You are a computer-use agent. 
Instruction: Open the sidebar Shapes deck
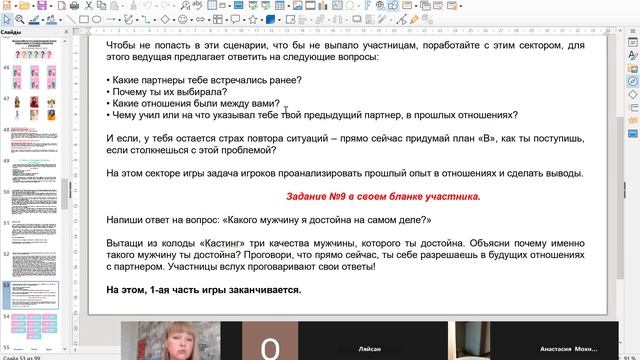(633, 94)
